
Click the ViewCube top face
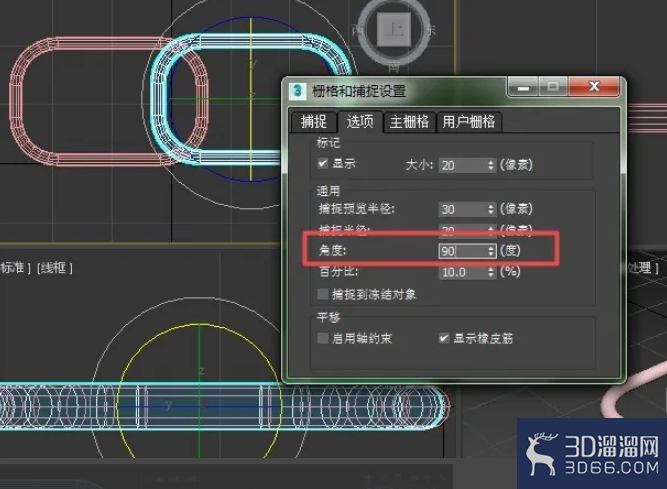point(393,29)
